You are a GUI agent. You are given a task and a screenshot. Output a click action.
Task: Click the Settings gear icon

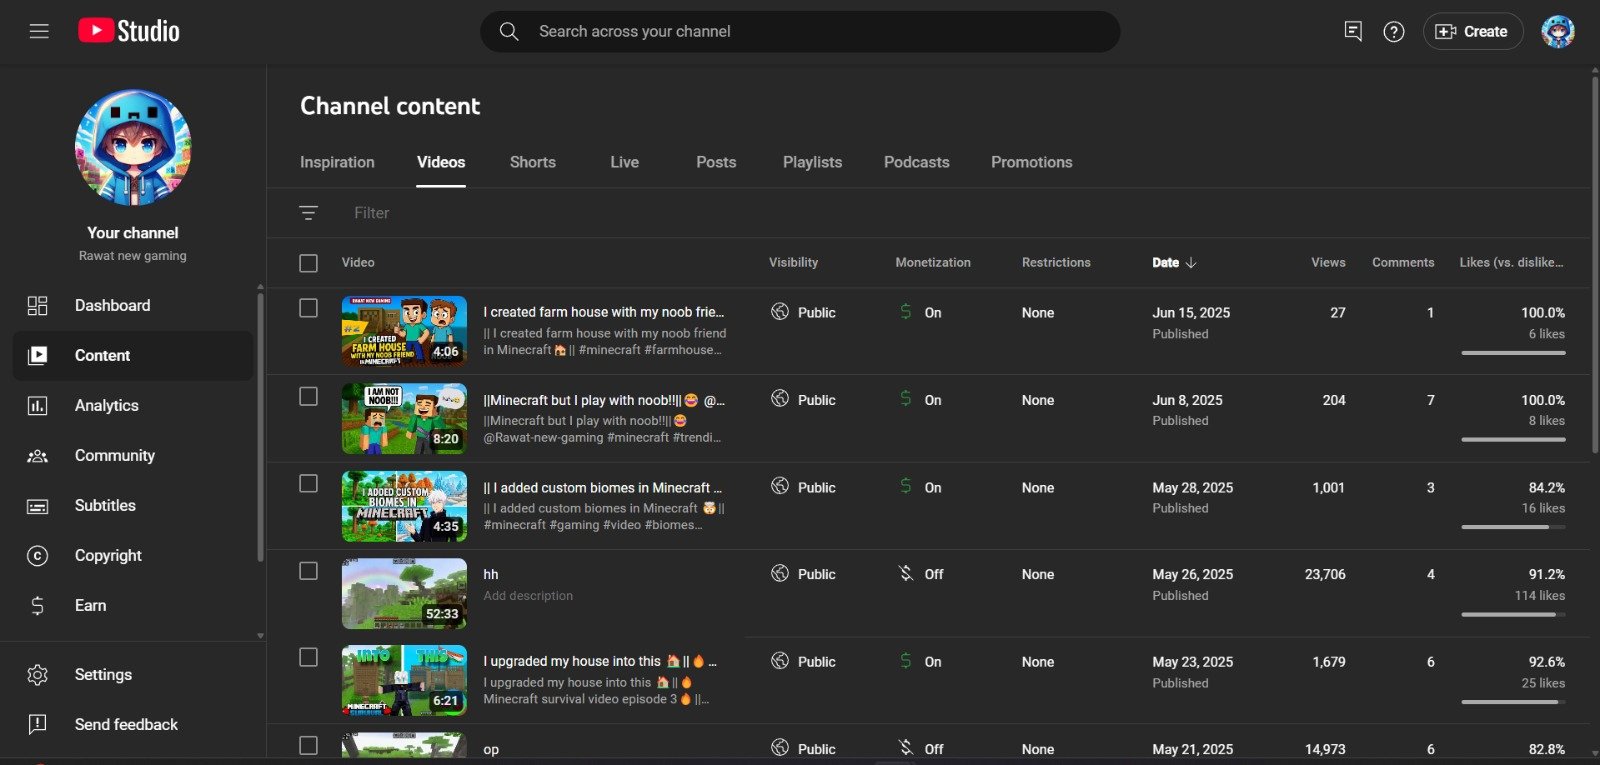point(37,675)
